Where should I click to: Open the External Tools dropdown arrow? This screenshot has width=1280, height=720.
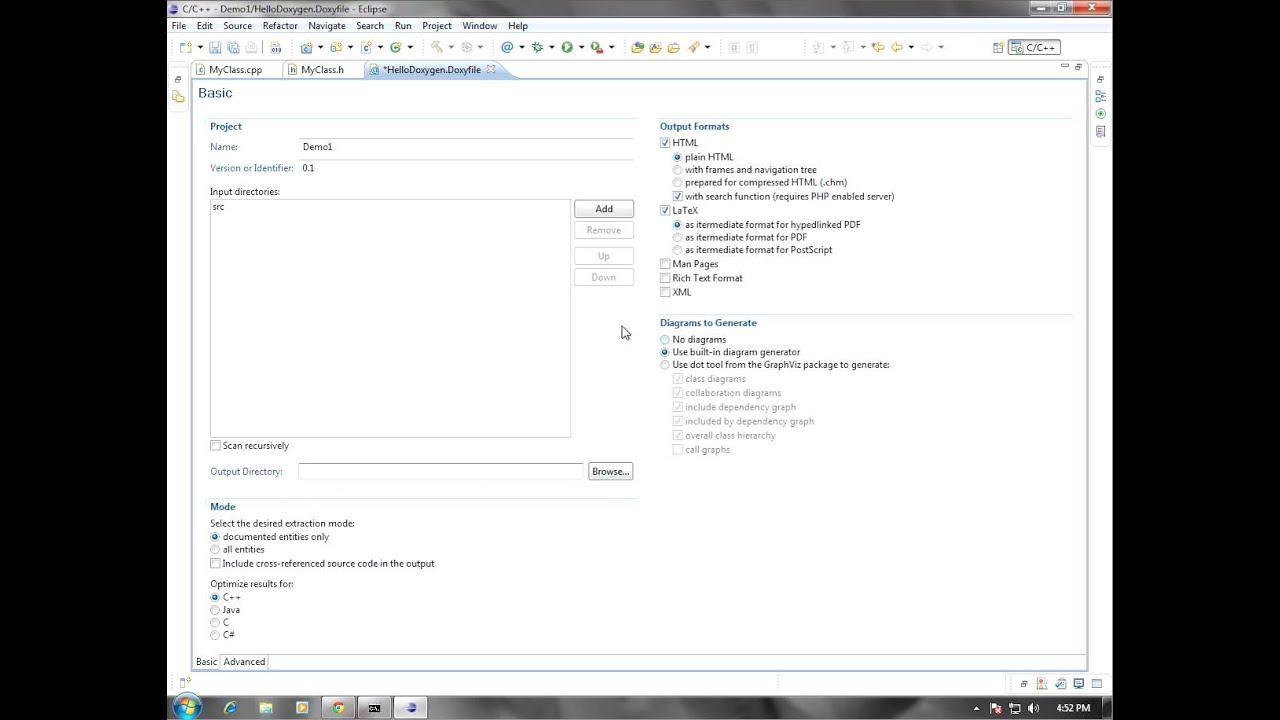coord(611,47)
